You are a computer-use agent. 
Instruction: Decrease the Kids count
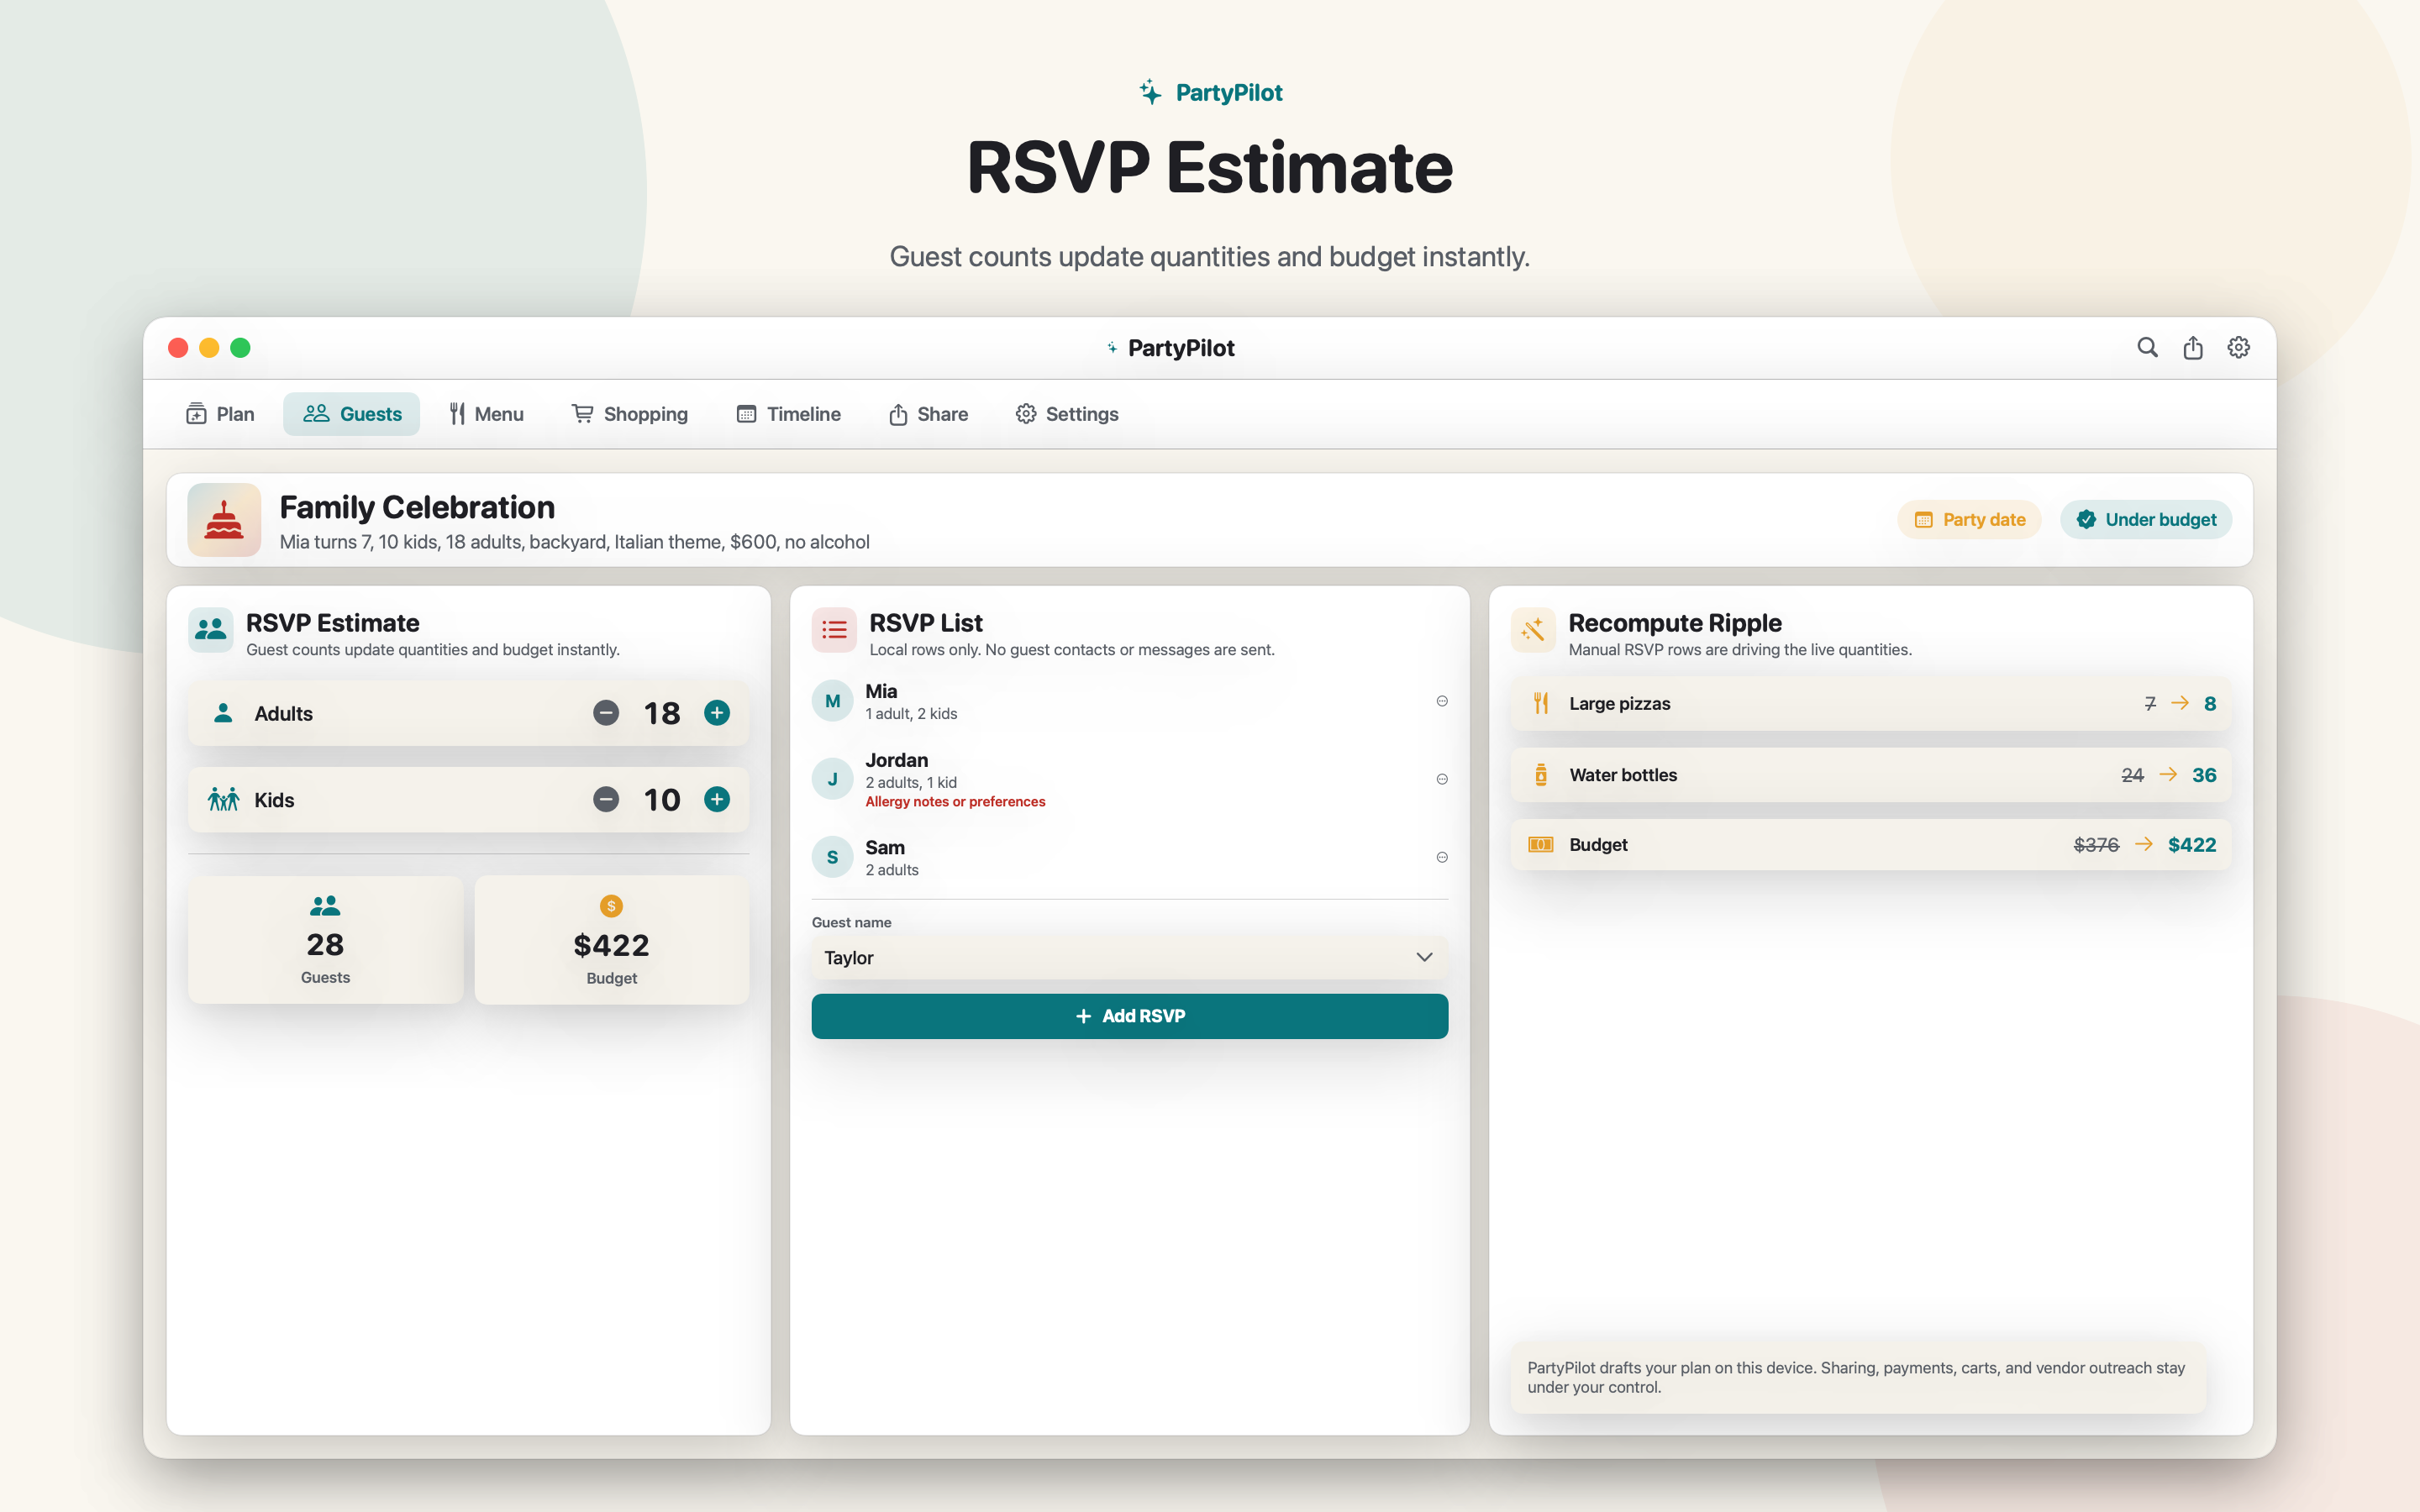coord(606,799)
